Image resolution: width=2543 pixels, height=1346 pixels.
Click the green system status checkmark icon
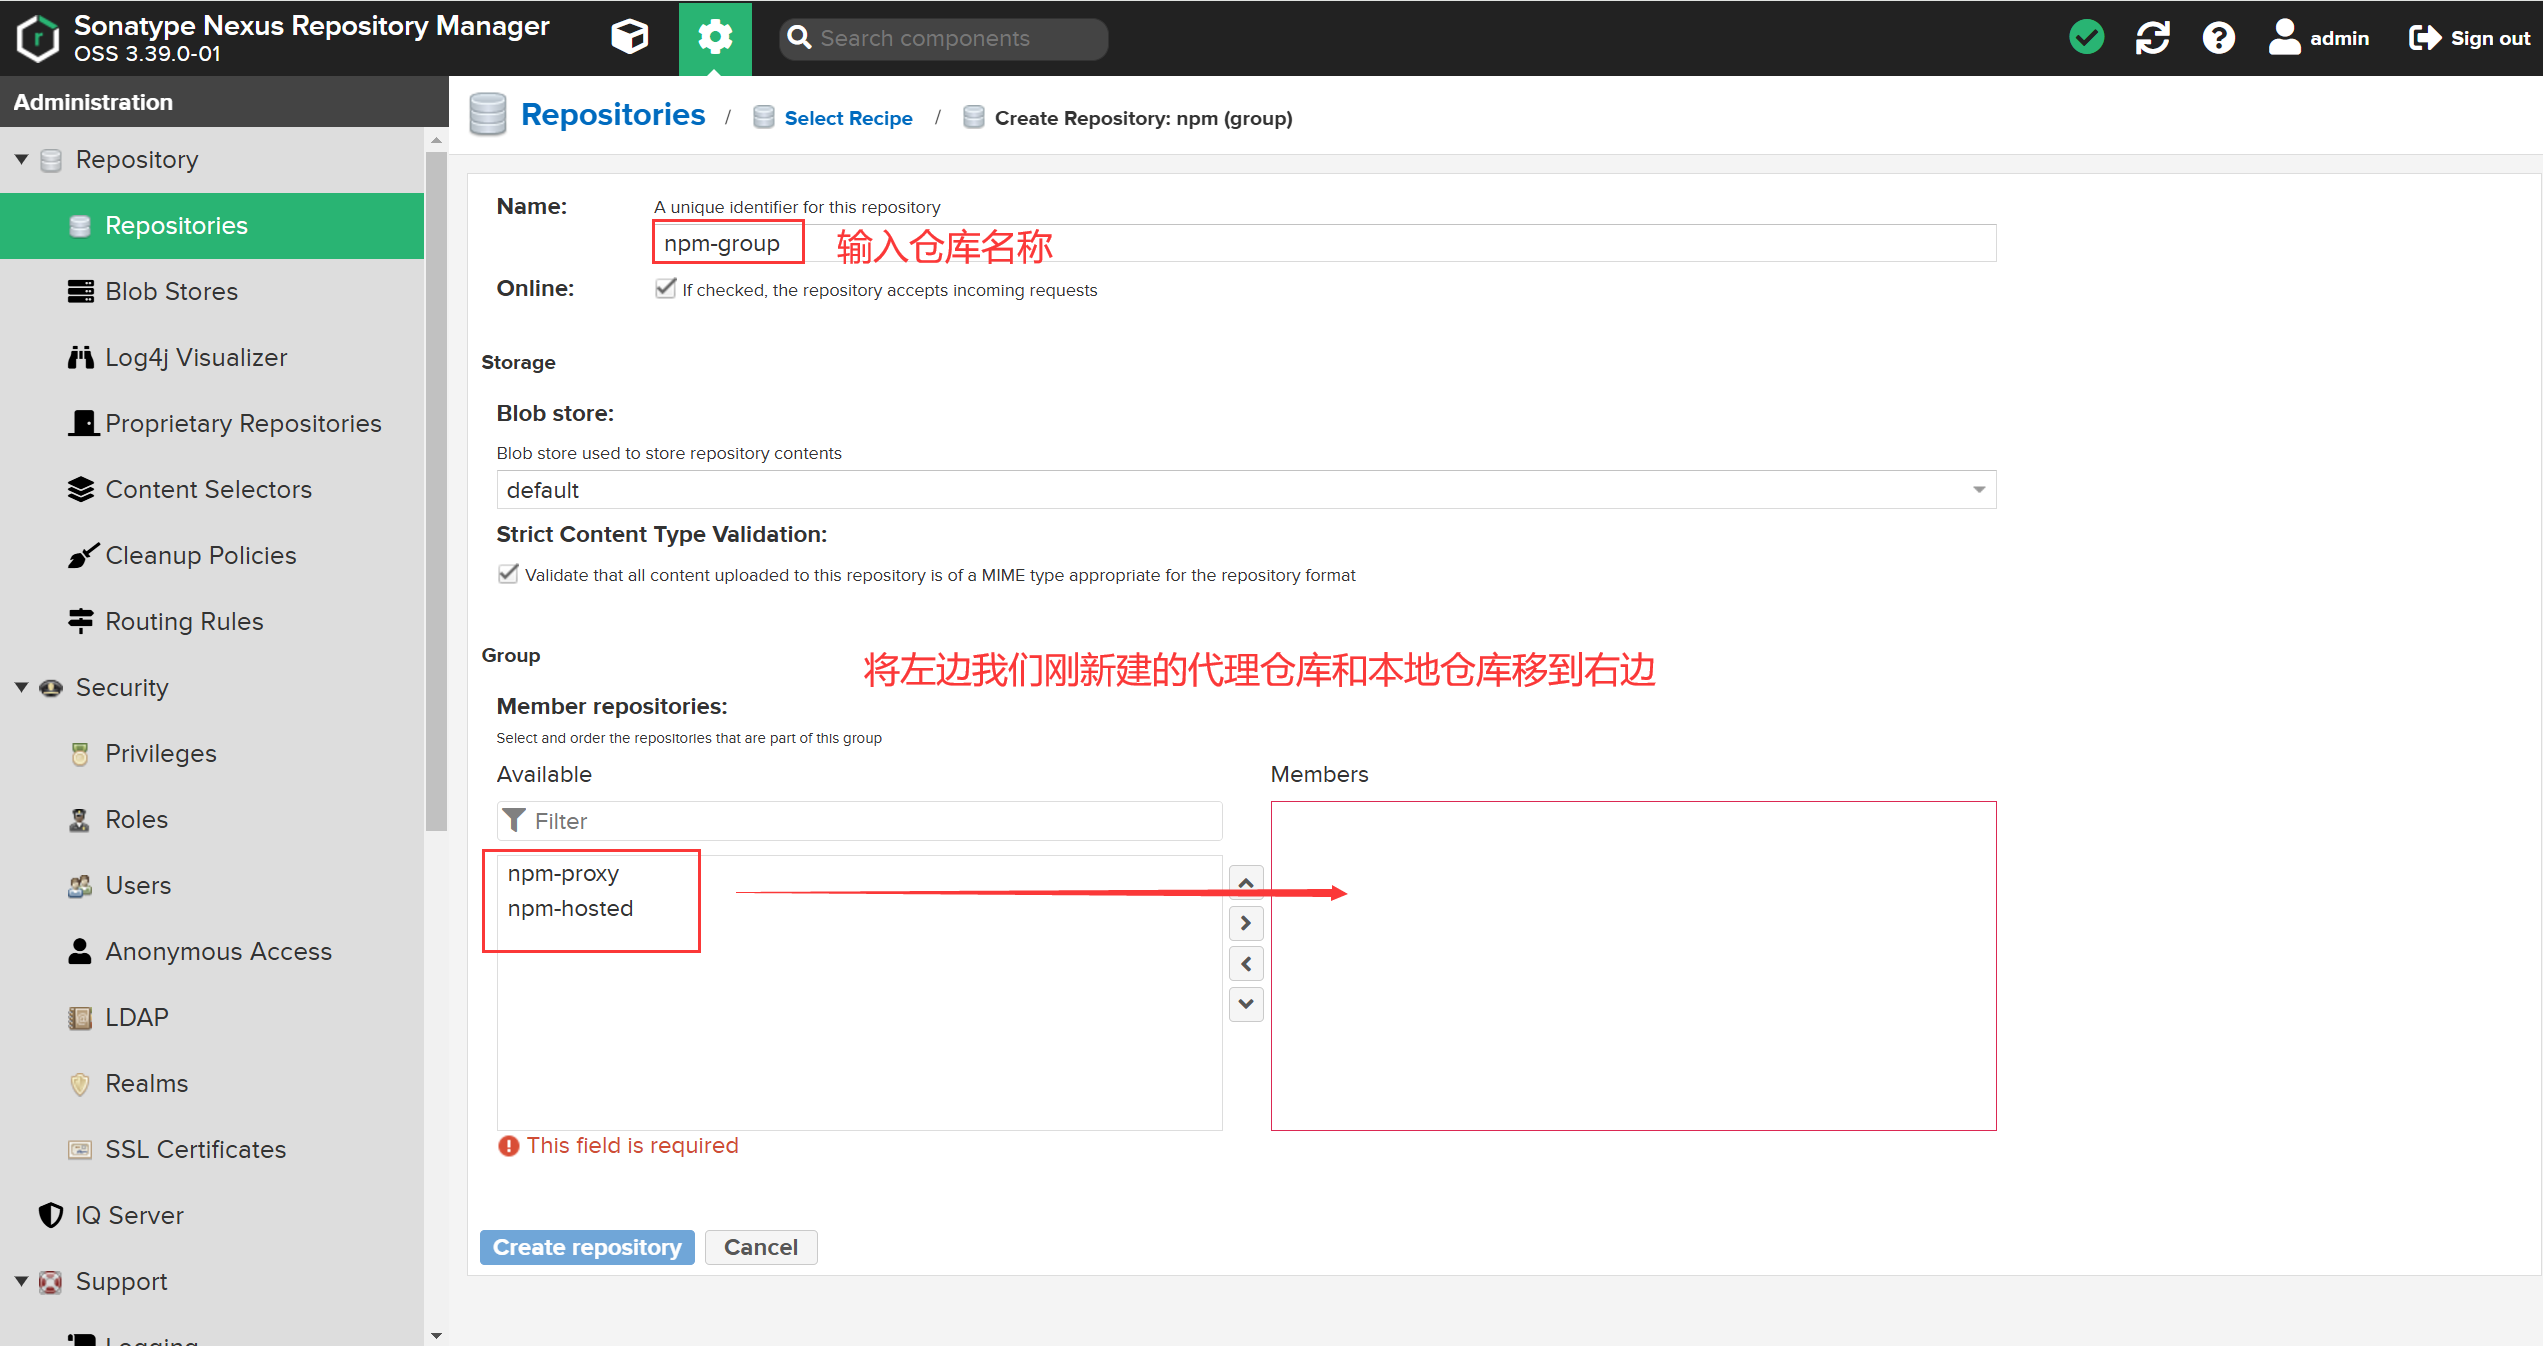2086,38
